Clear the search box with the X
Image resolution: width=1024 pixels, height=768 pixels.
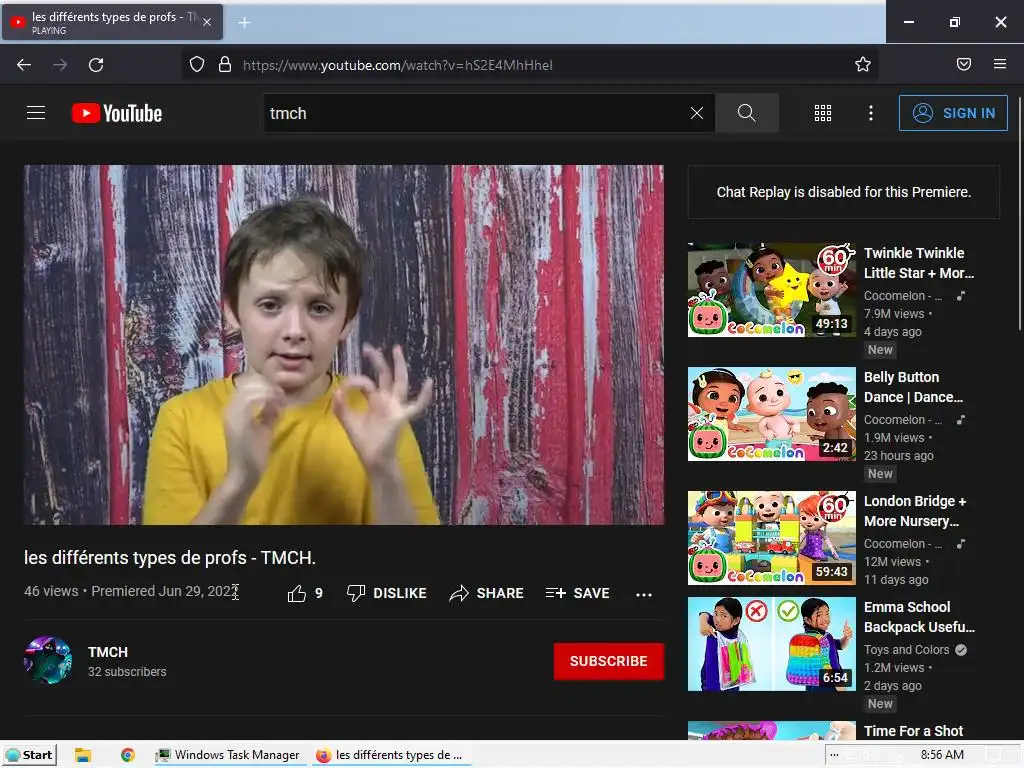tap(697, 113)
